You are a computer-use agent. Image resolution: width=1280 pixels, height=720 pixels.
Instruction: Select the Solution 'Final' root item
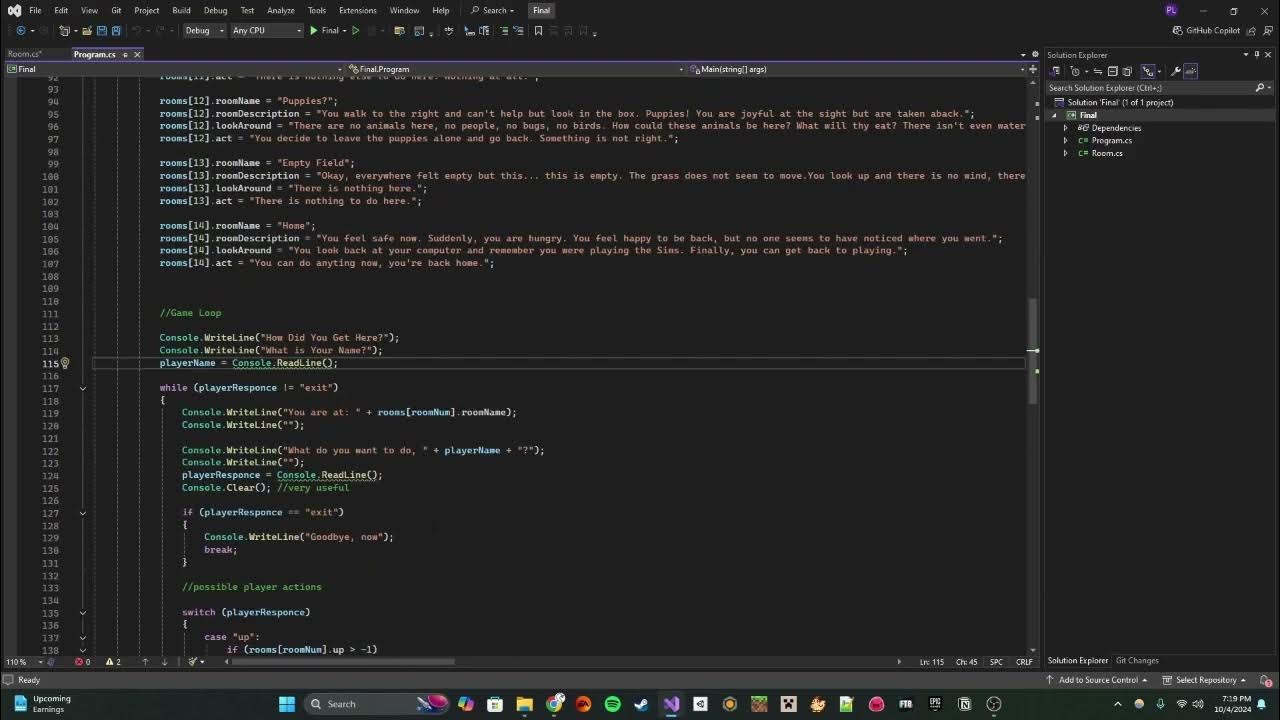pos(1119,102)
